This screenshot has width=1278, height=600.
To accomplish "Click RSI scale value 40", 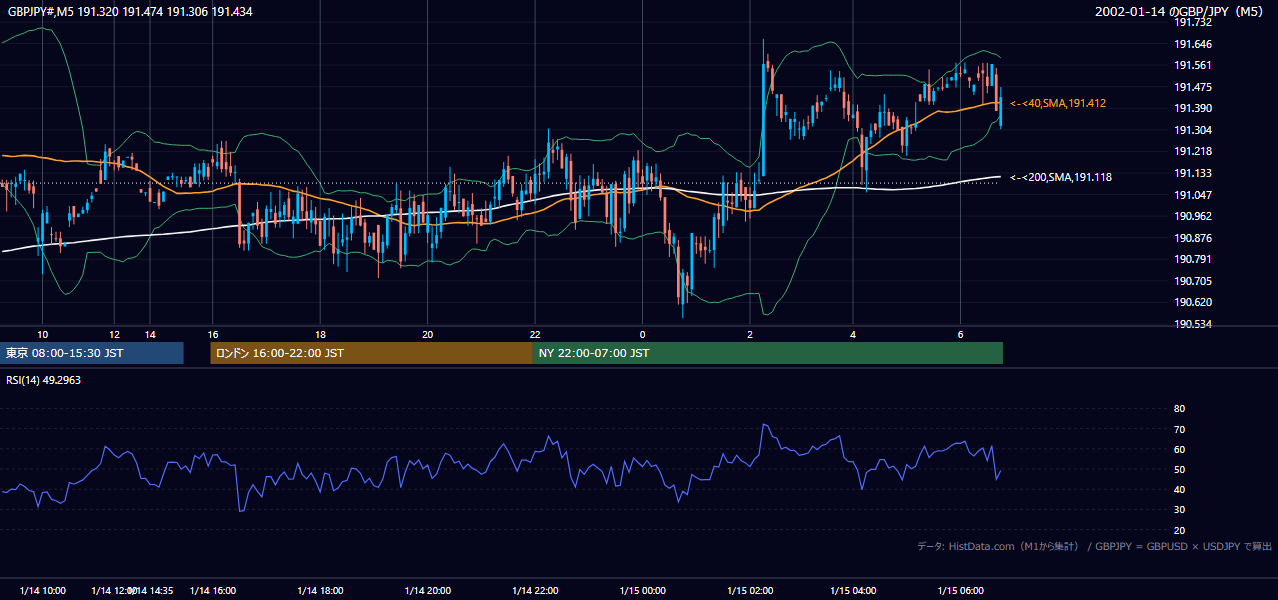I will click(1179, 489).
